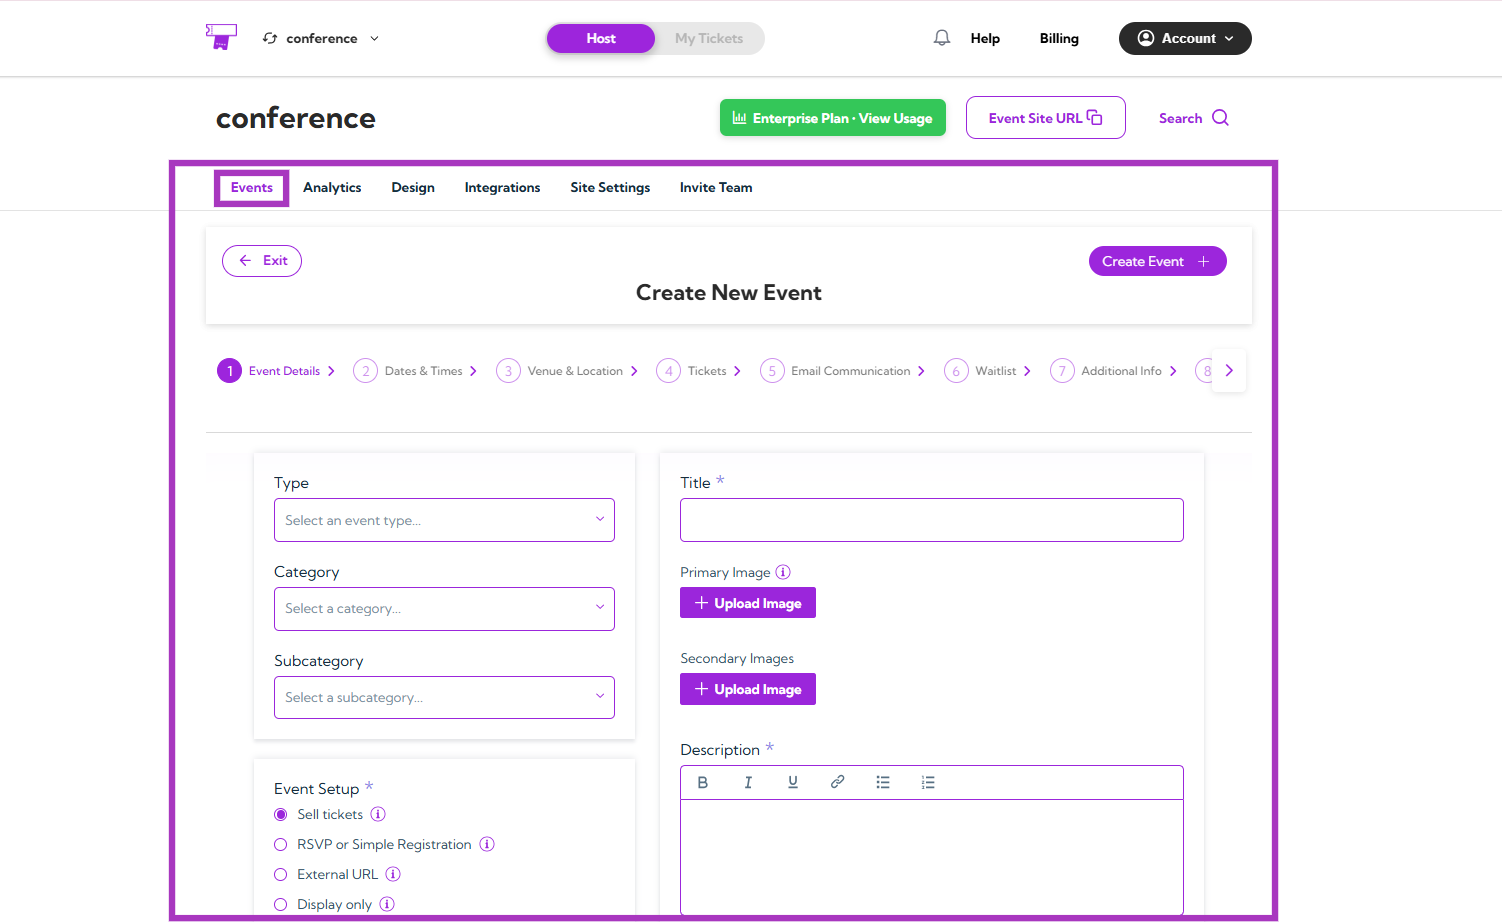Click the account avatar icon
1502x922 pixels.
[x=1146, y=38]
